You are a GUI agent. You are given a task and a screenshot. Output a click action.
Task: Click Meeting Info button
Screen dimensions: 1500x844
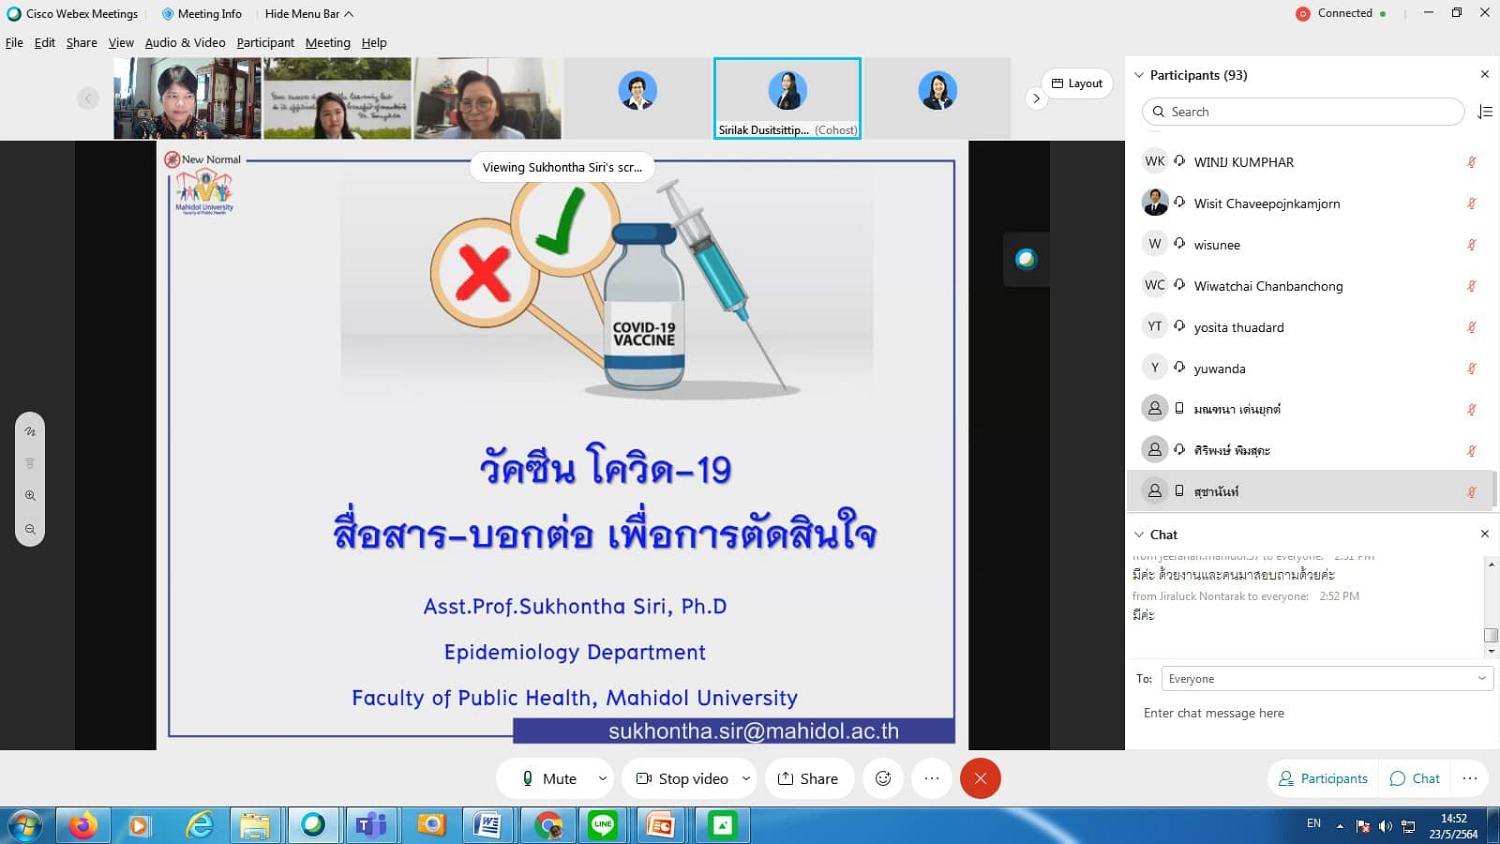click(202, 14)
